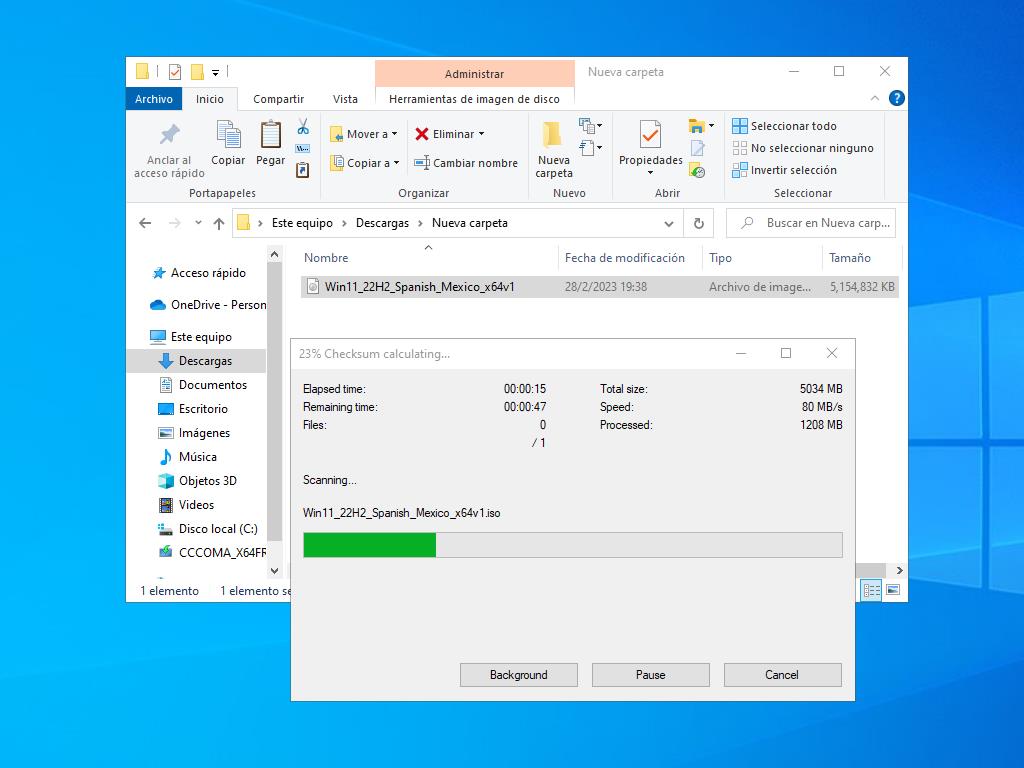Cancel the checksum calculation
1024x768 pixels.
[782, 675]
